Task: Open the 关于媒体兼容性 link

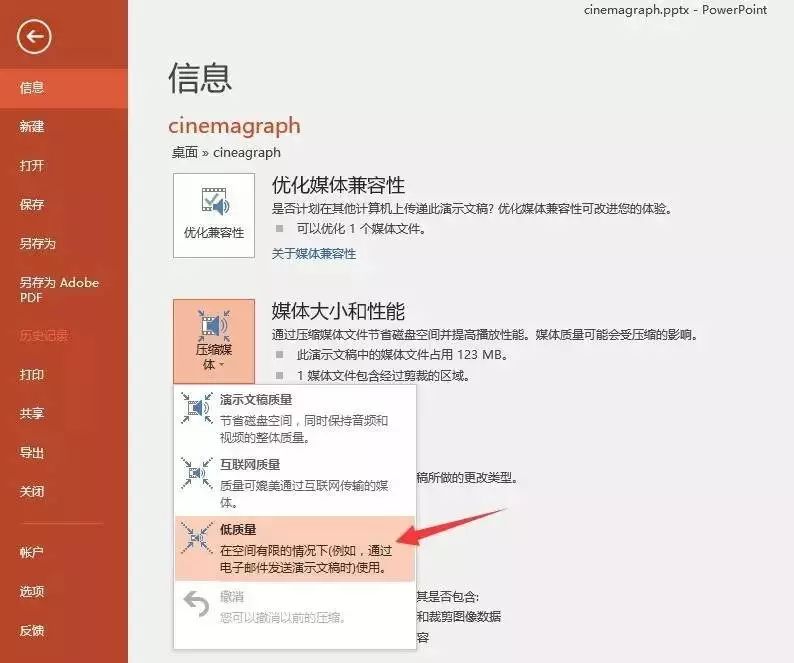Action: click(314, 254)
